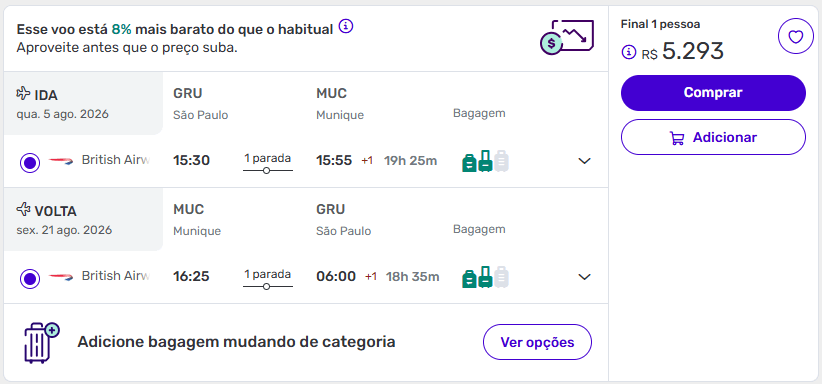Click info icon beside habitual price text
822x384 pixels.
click(x=346, y=26)
